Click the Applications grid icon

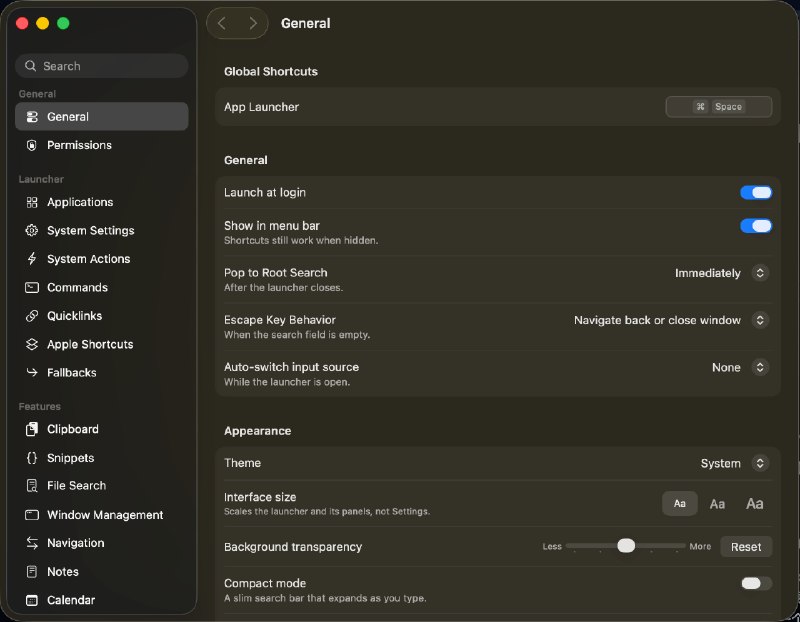32,203
